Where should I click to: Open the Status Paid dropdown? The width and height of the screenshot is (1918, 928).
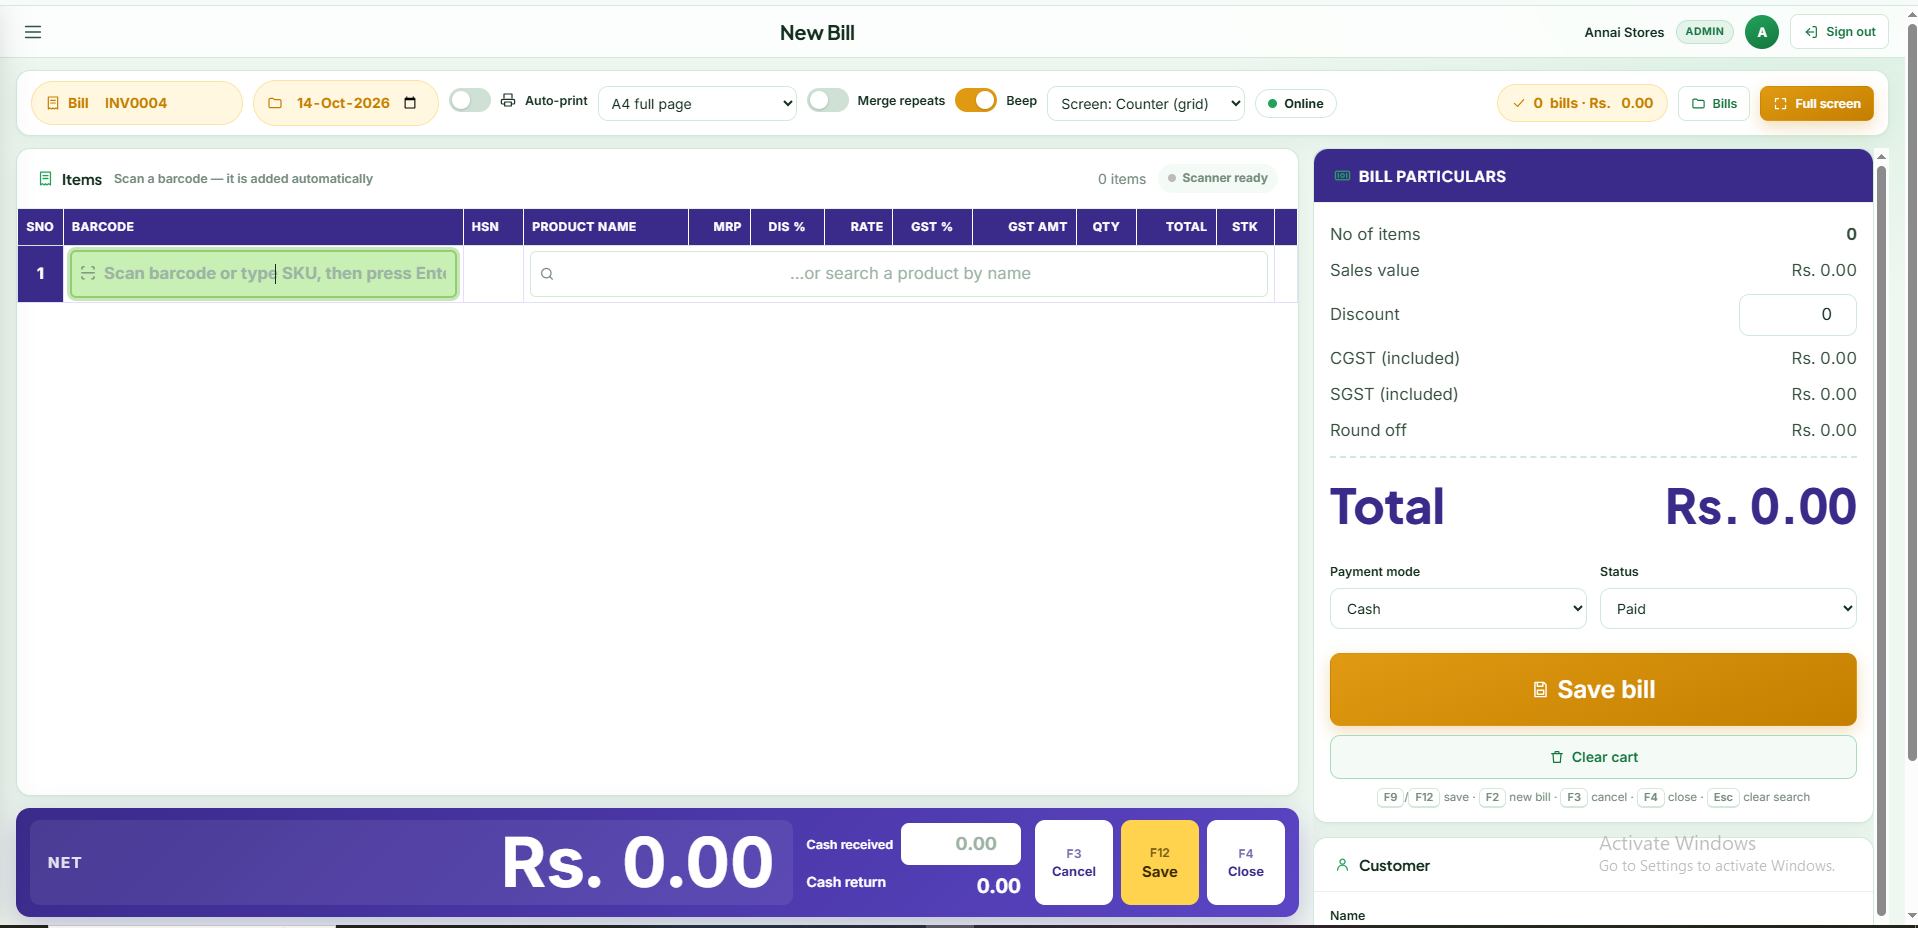coord(1728,609)
